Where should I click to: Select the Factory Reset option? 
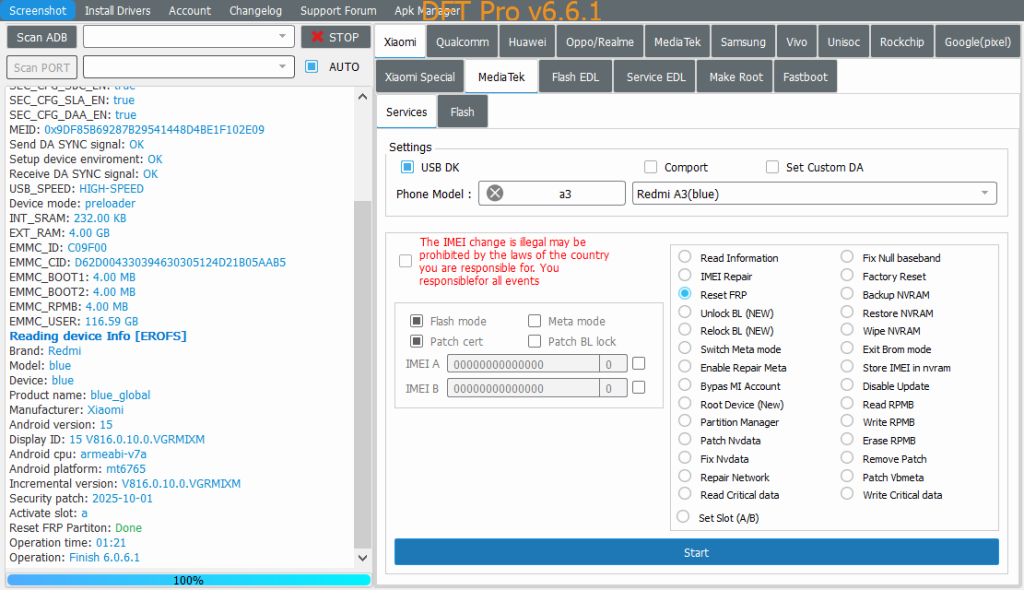point(847,275)
